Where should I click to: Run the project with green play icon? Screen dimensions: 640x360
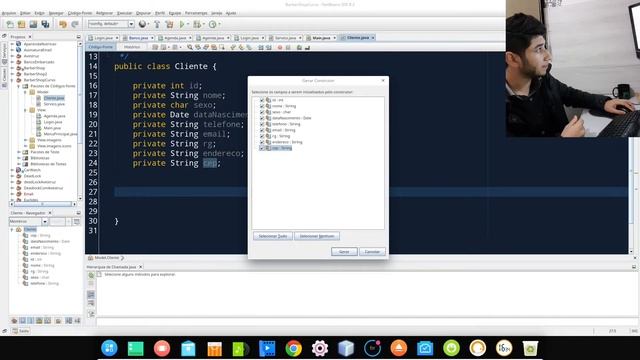pos(182,24)
